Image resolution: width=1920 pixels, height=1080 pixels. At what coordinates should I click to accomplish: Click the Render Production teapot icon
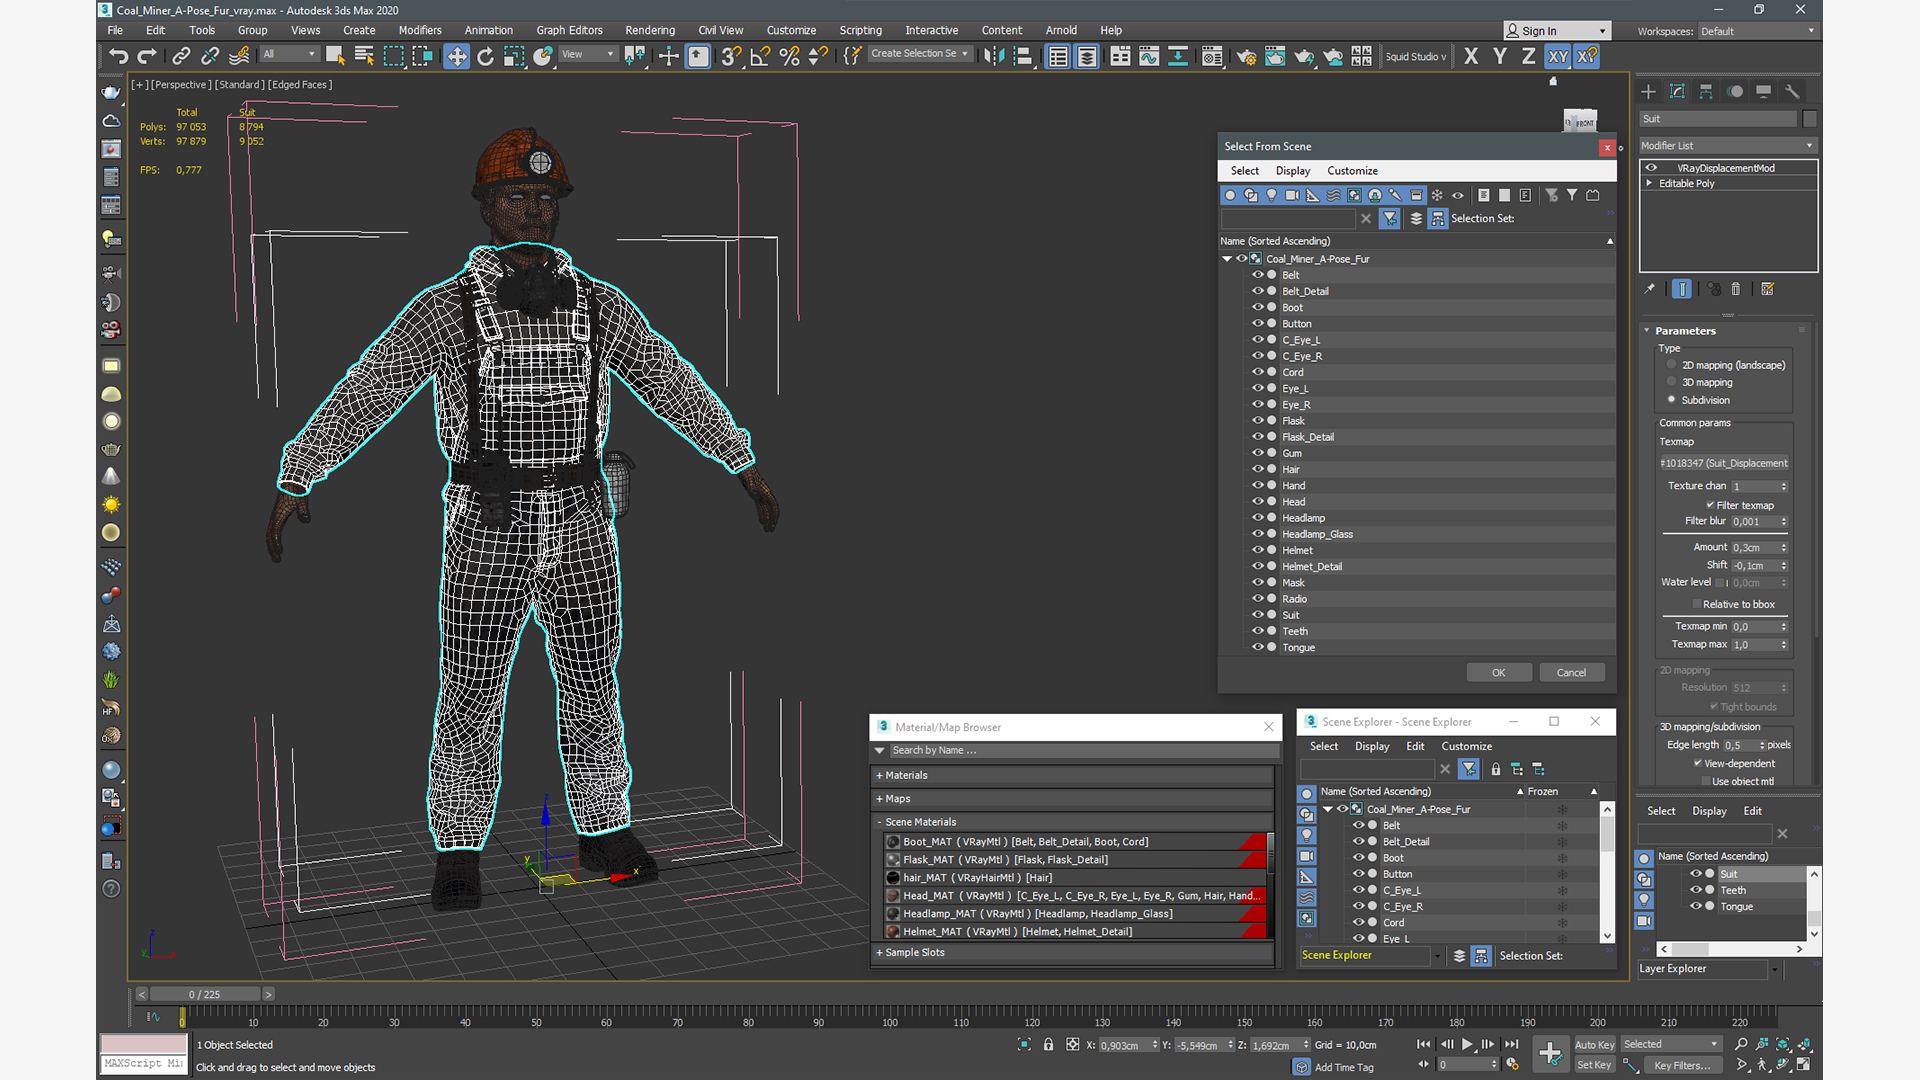pos(1304,56)
